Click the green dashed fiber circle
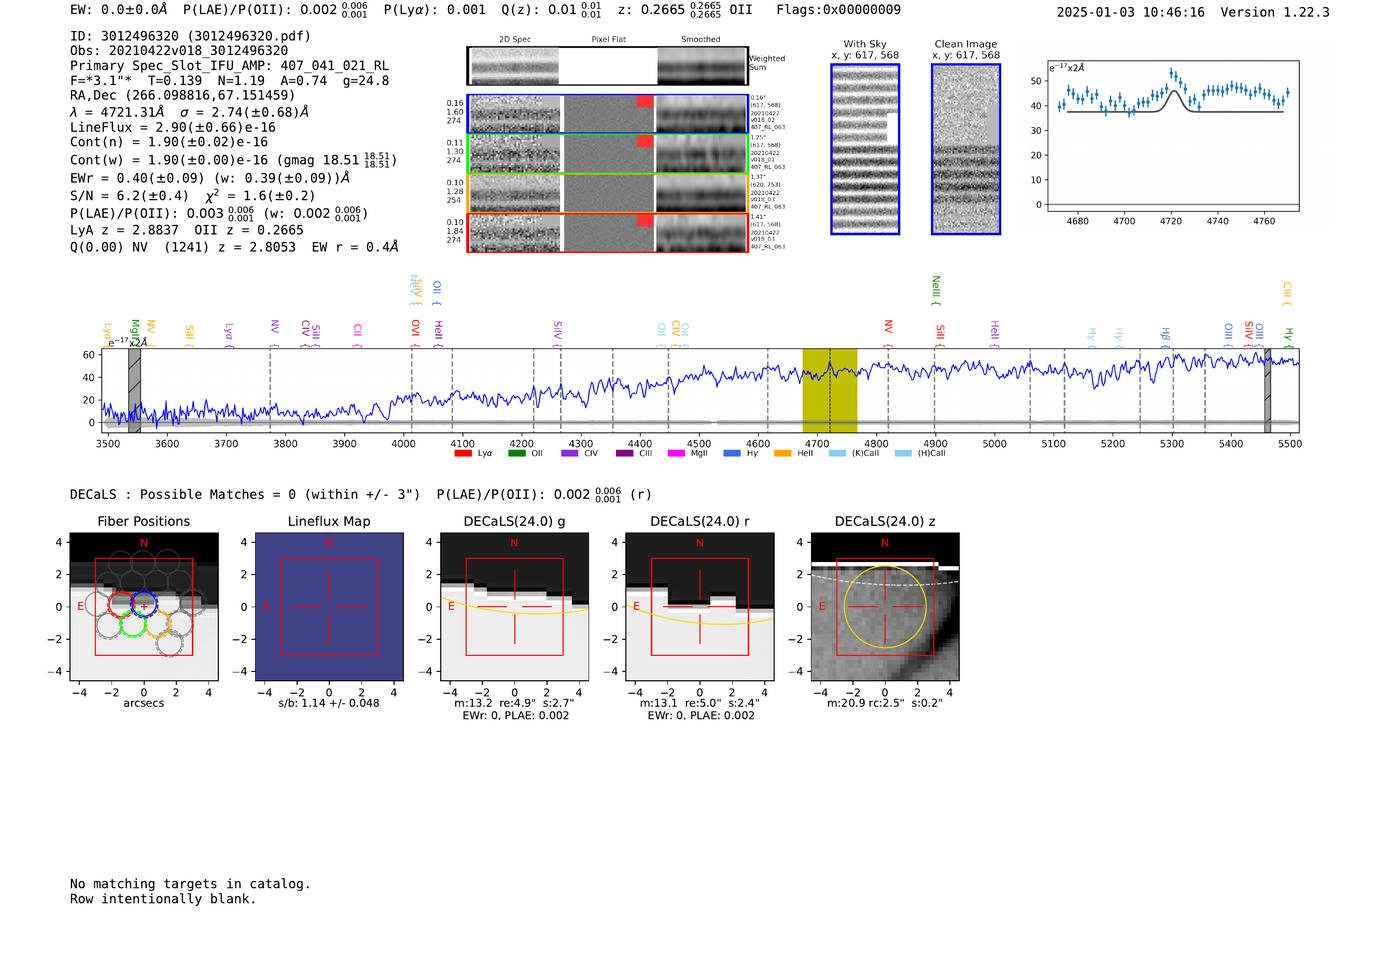The image size is (1400, 953). coord(133,625)
